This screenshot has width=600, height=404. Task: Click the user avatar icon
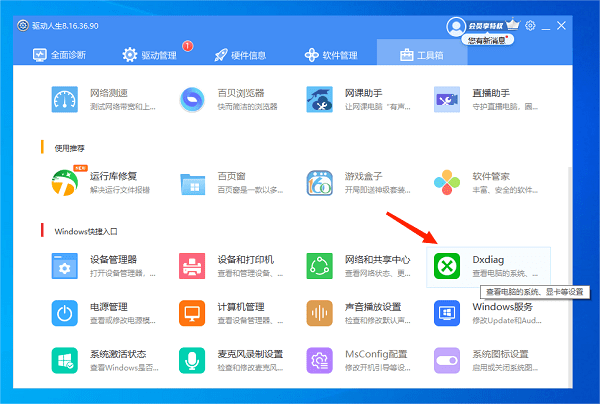click(x=456, y=26)
